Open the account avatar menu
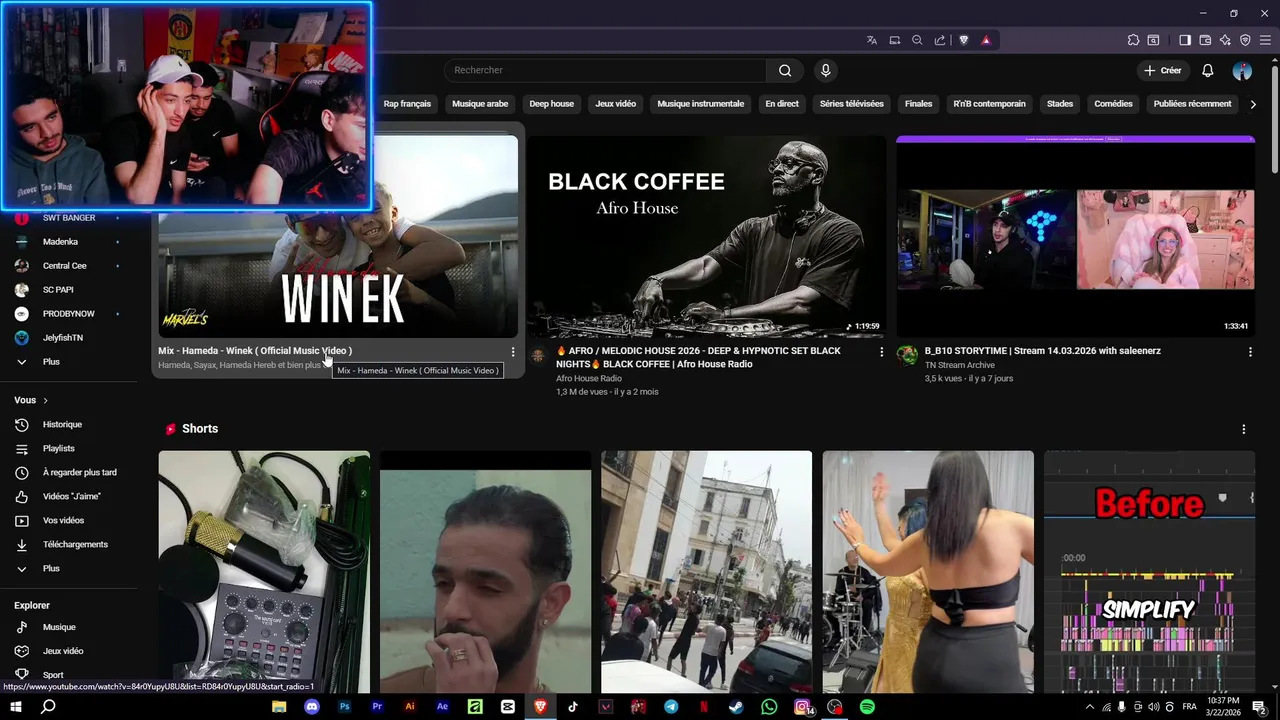Viewport: 1280px width, 720px height. pos(1242,70)
